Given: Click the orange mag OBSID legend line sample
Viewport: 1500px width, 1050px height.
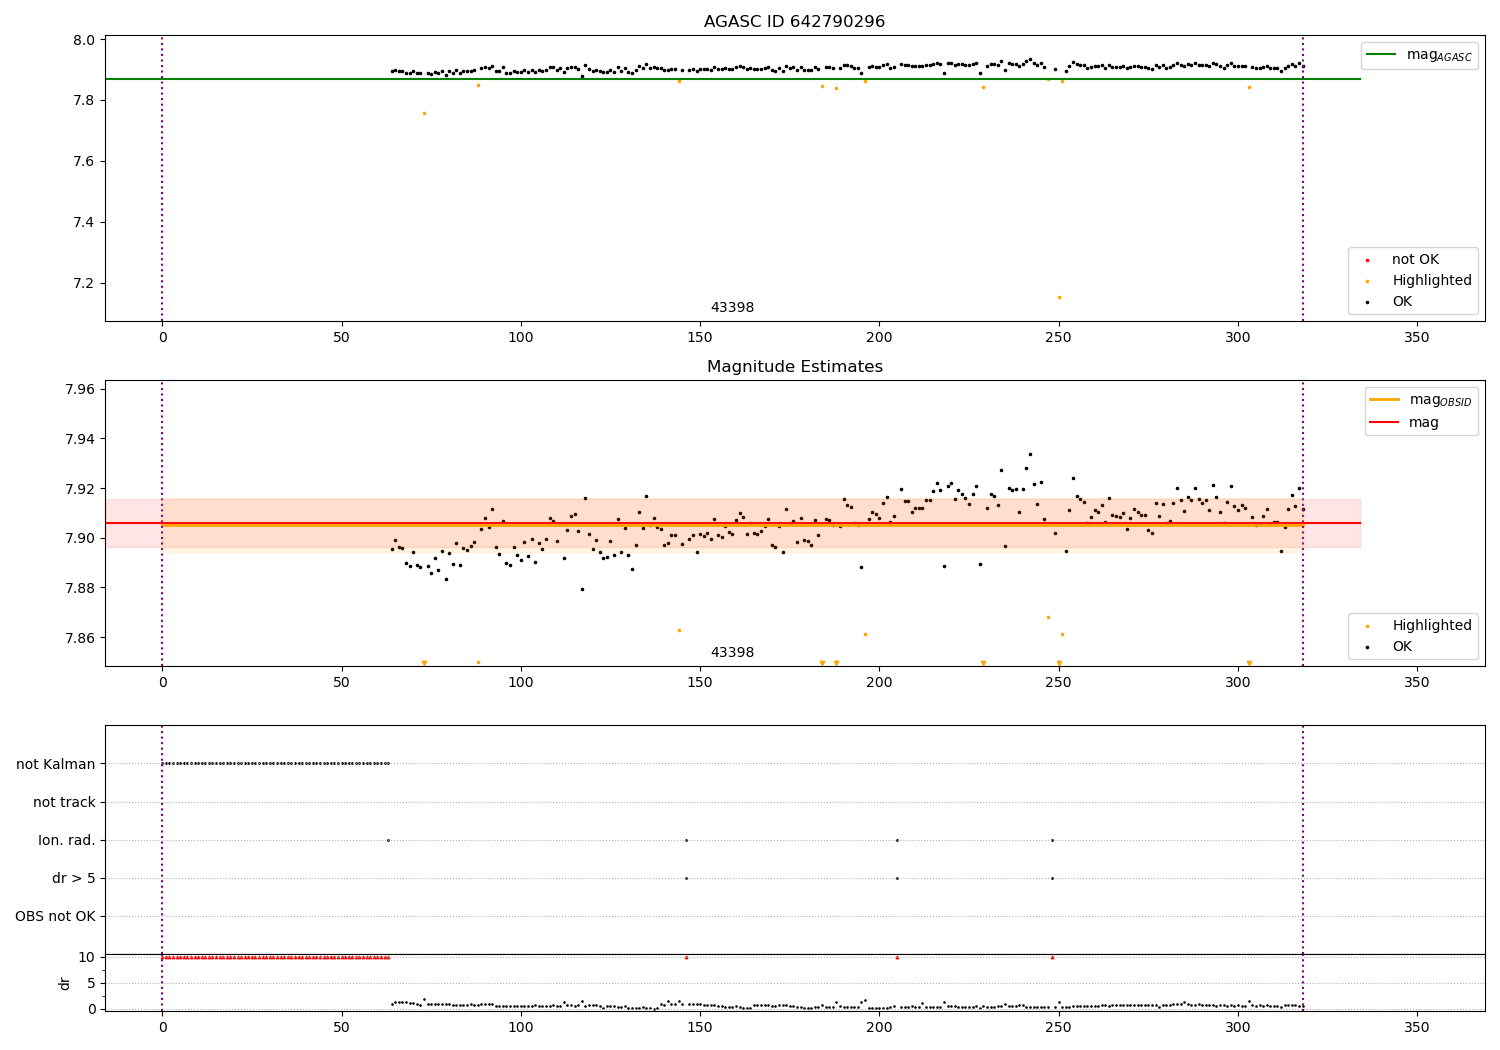Looking at the screenshot, I should coord(1385,400).
